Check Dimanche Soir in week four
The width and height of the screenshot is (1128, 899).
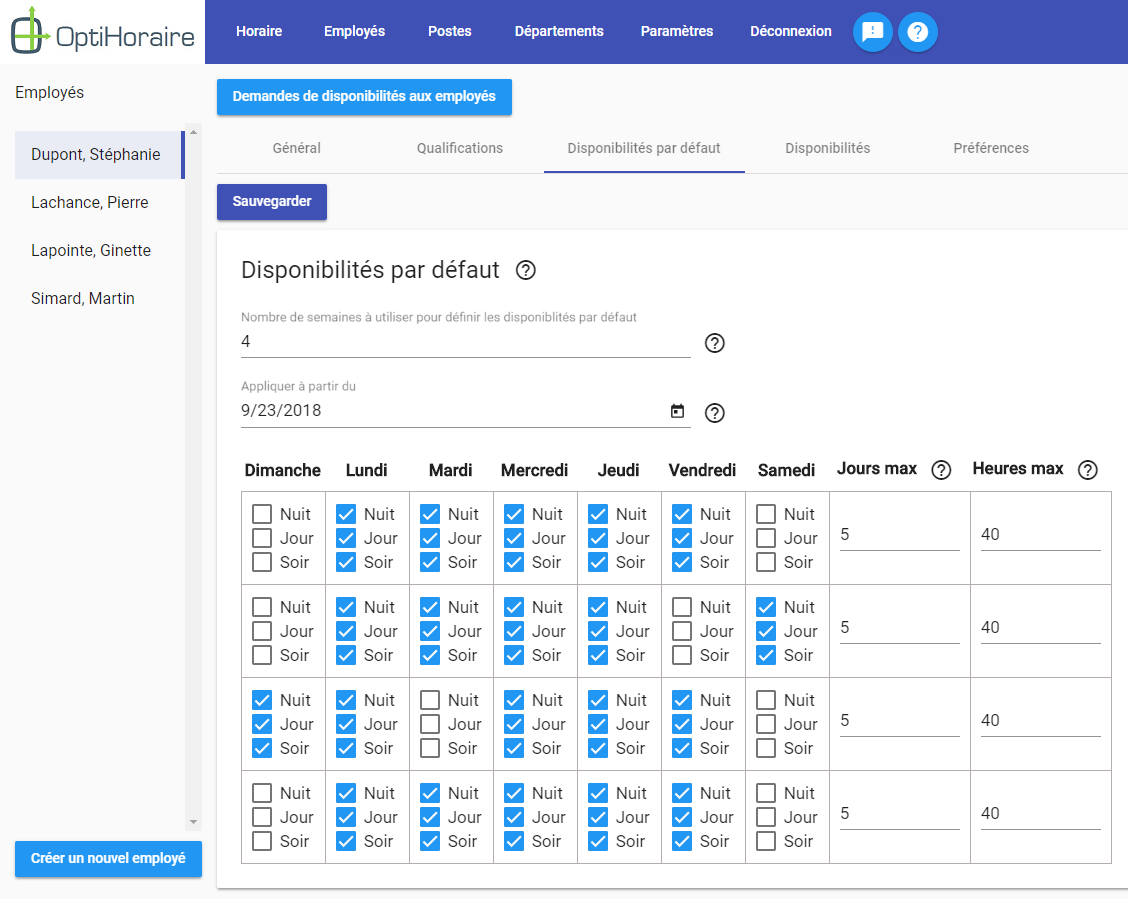tap(262, 841)
